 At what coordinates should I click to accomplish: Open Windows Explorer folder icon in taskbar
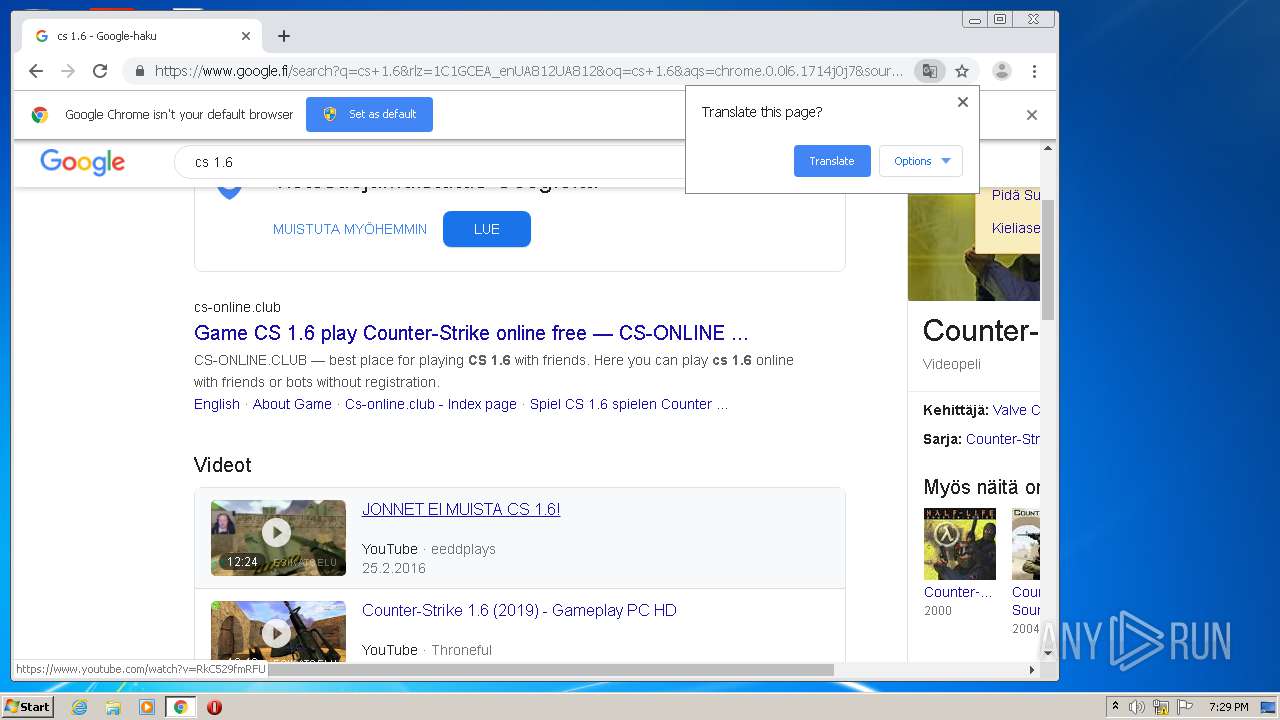pos(113,707)
